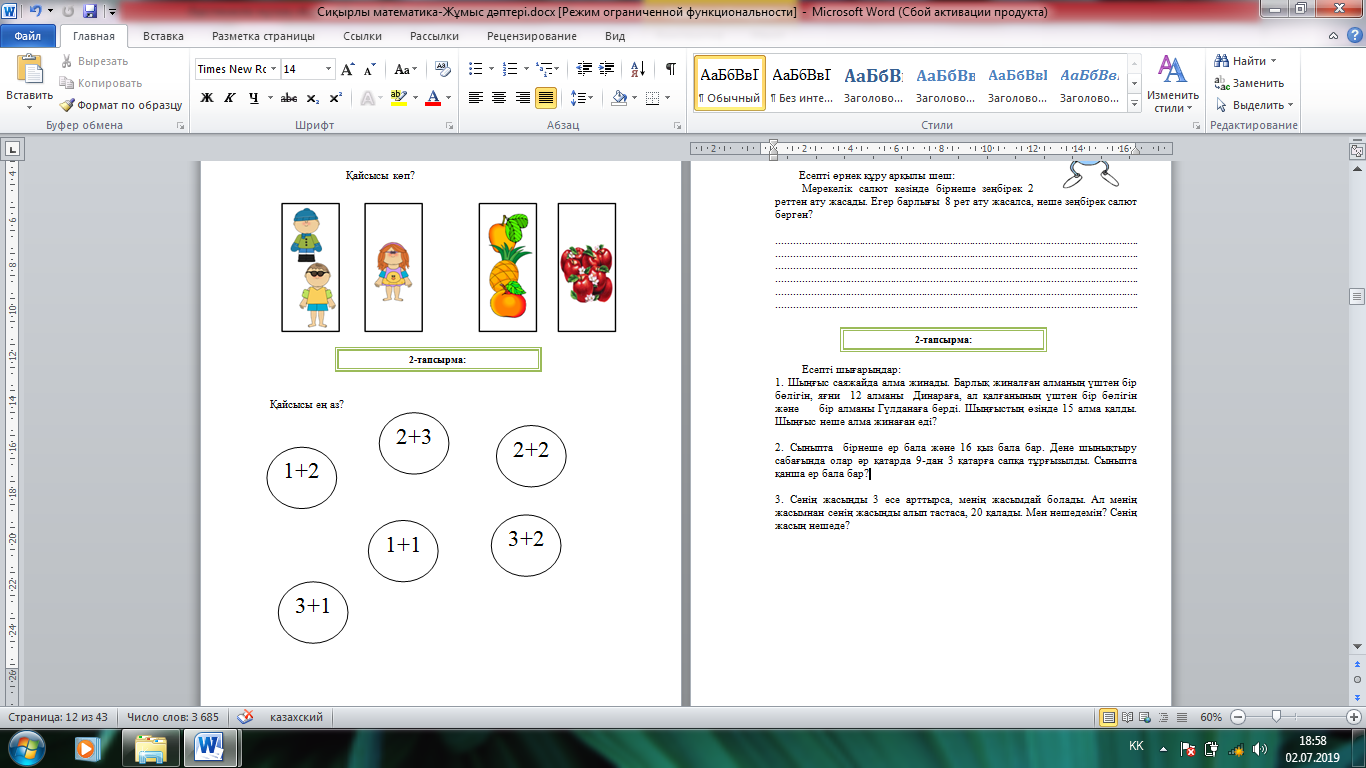Click the Decrease Indent icon
The height and width of the screenshot is (768, 1366).
point(584,69)
